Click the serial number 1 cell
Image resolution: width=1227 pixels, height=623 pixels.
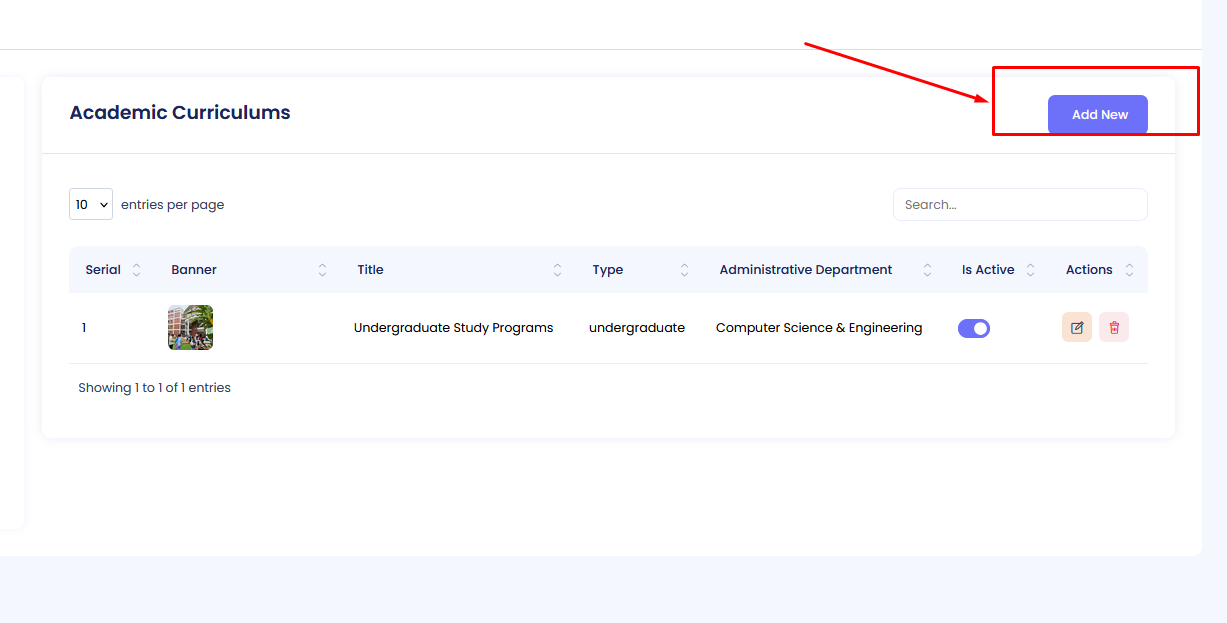pyautogui.click(x=84, y=328)
